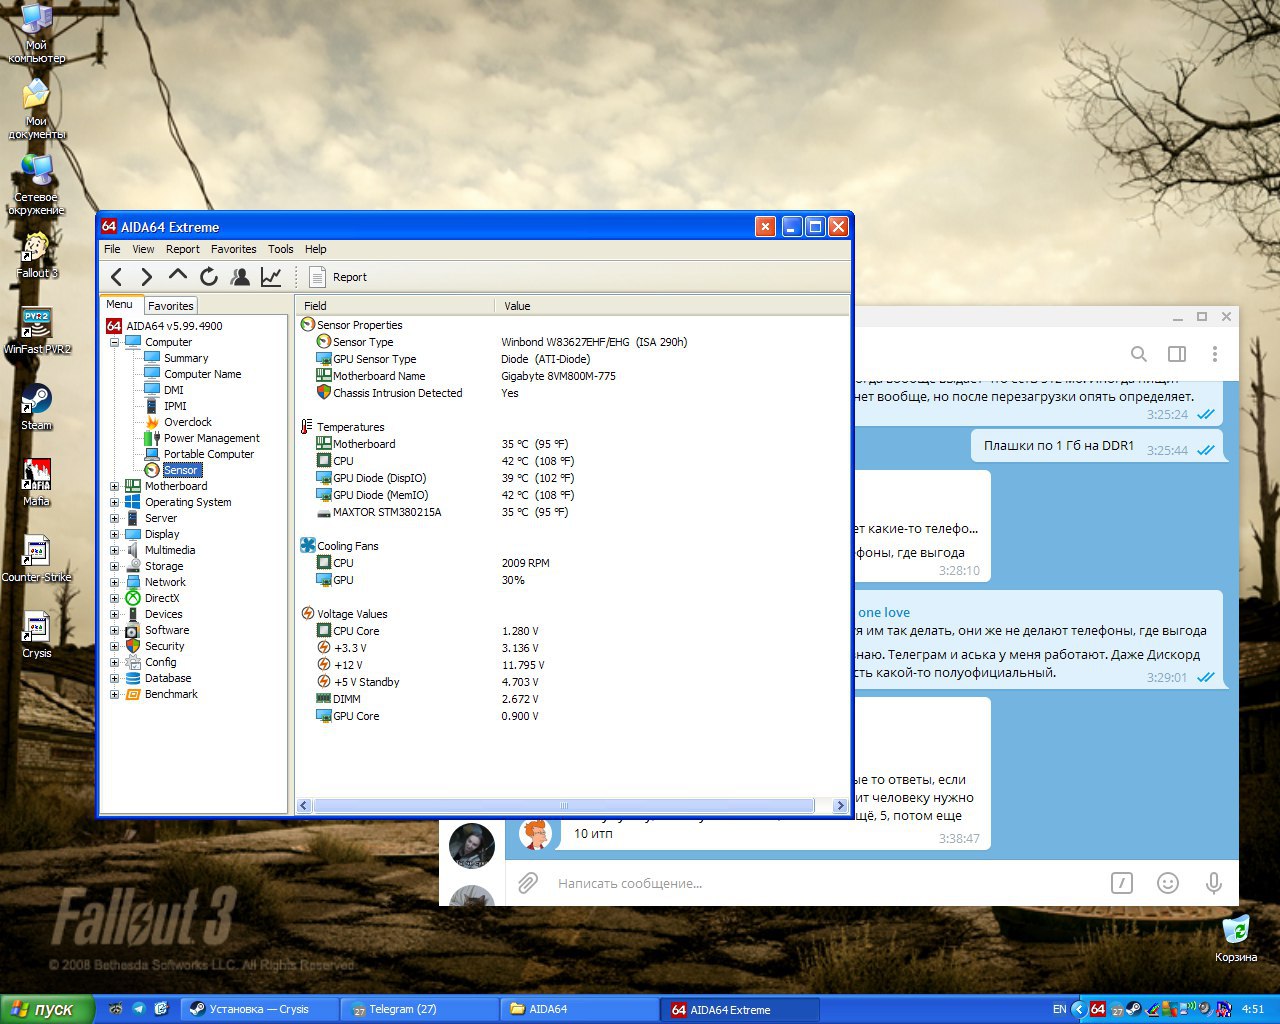Image resolution: width=1280 pixels, height=1024 pixels.
Task: Open the emoji picker in Telegram
Action: (x=1167, y=883)
